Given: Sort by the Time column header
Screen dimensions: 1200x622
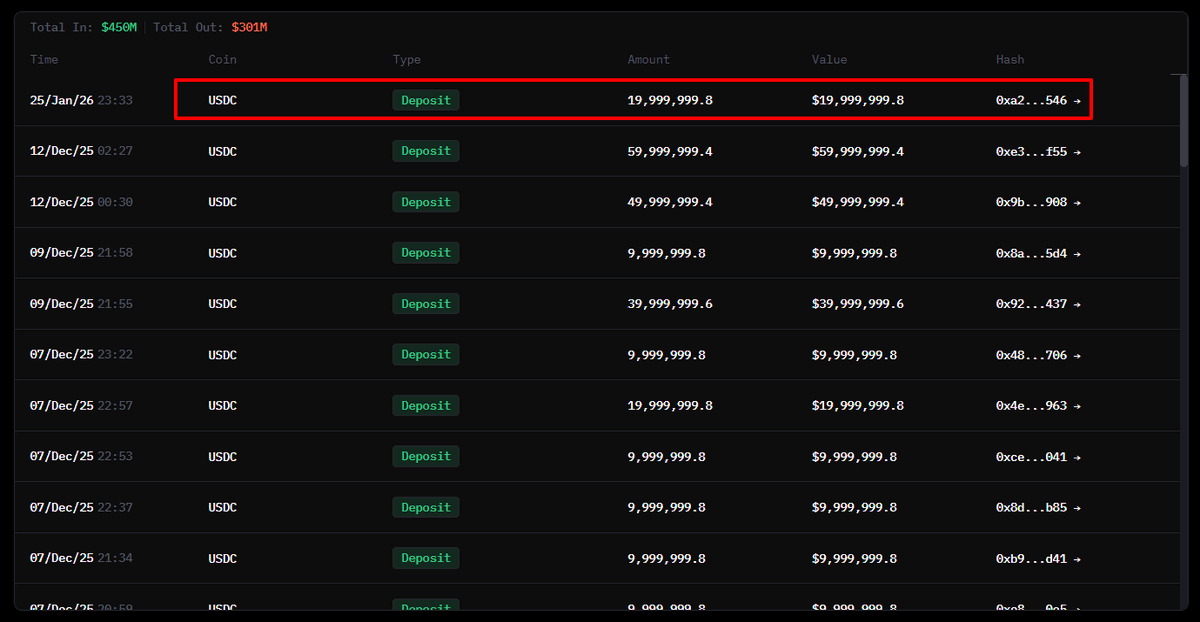Looking at the screenshot, I should click(x=44, y=60).
